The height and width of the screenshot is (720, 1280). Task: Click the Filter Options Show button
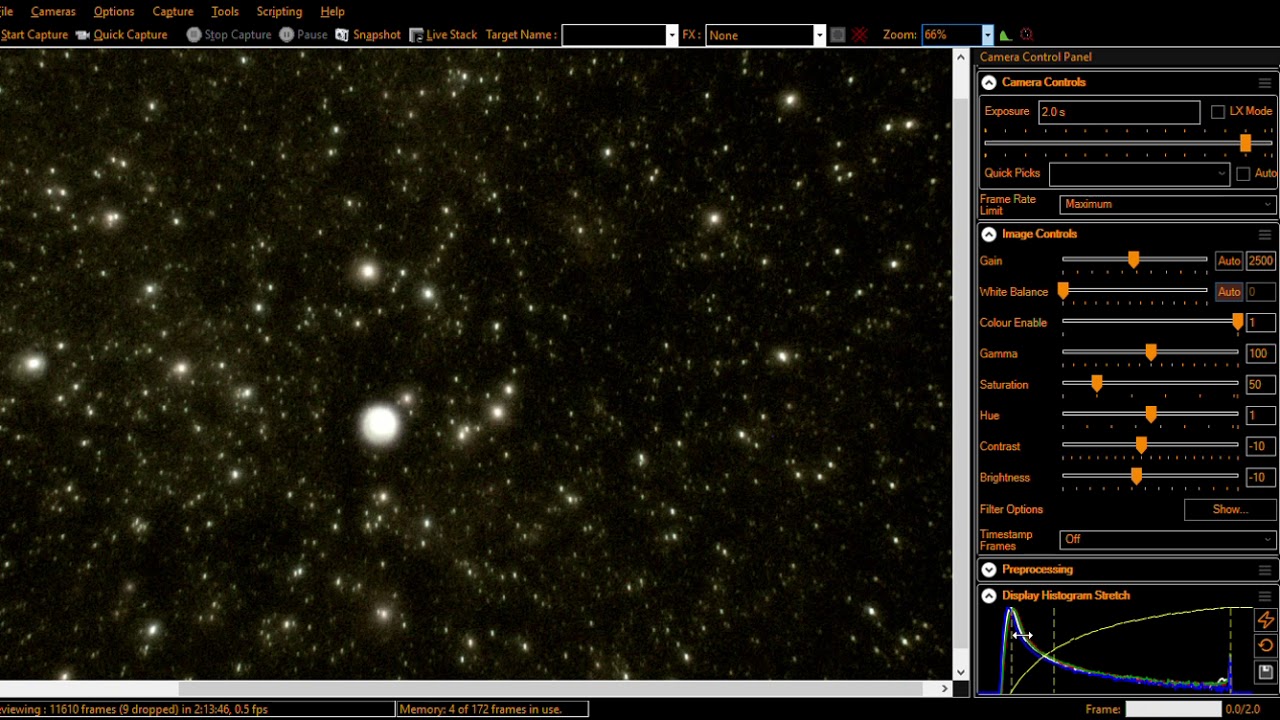1229,510
